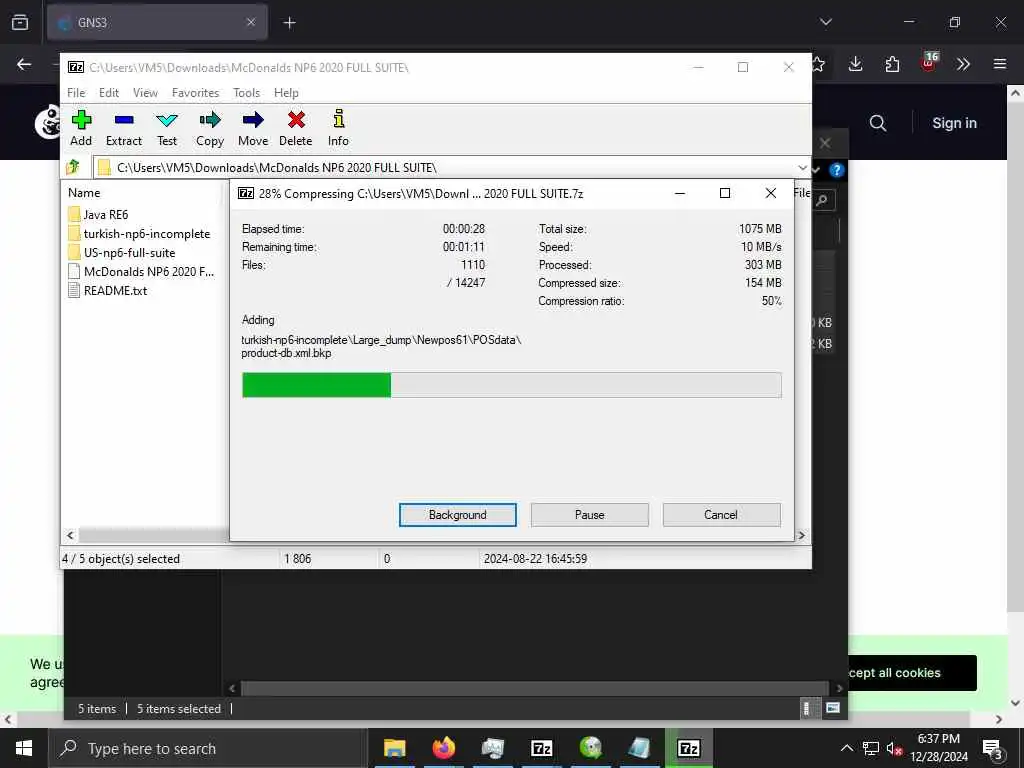List all browser tabs dropdown
This screenshot has height=768, width=1024.
(x=826, y=22)
